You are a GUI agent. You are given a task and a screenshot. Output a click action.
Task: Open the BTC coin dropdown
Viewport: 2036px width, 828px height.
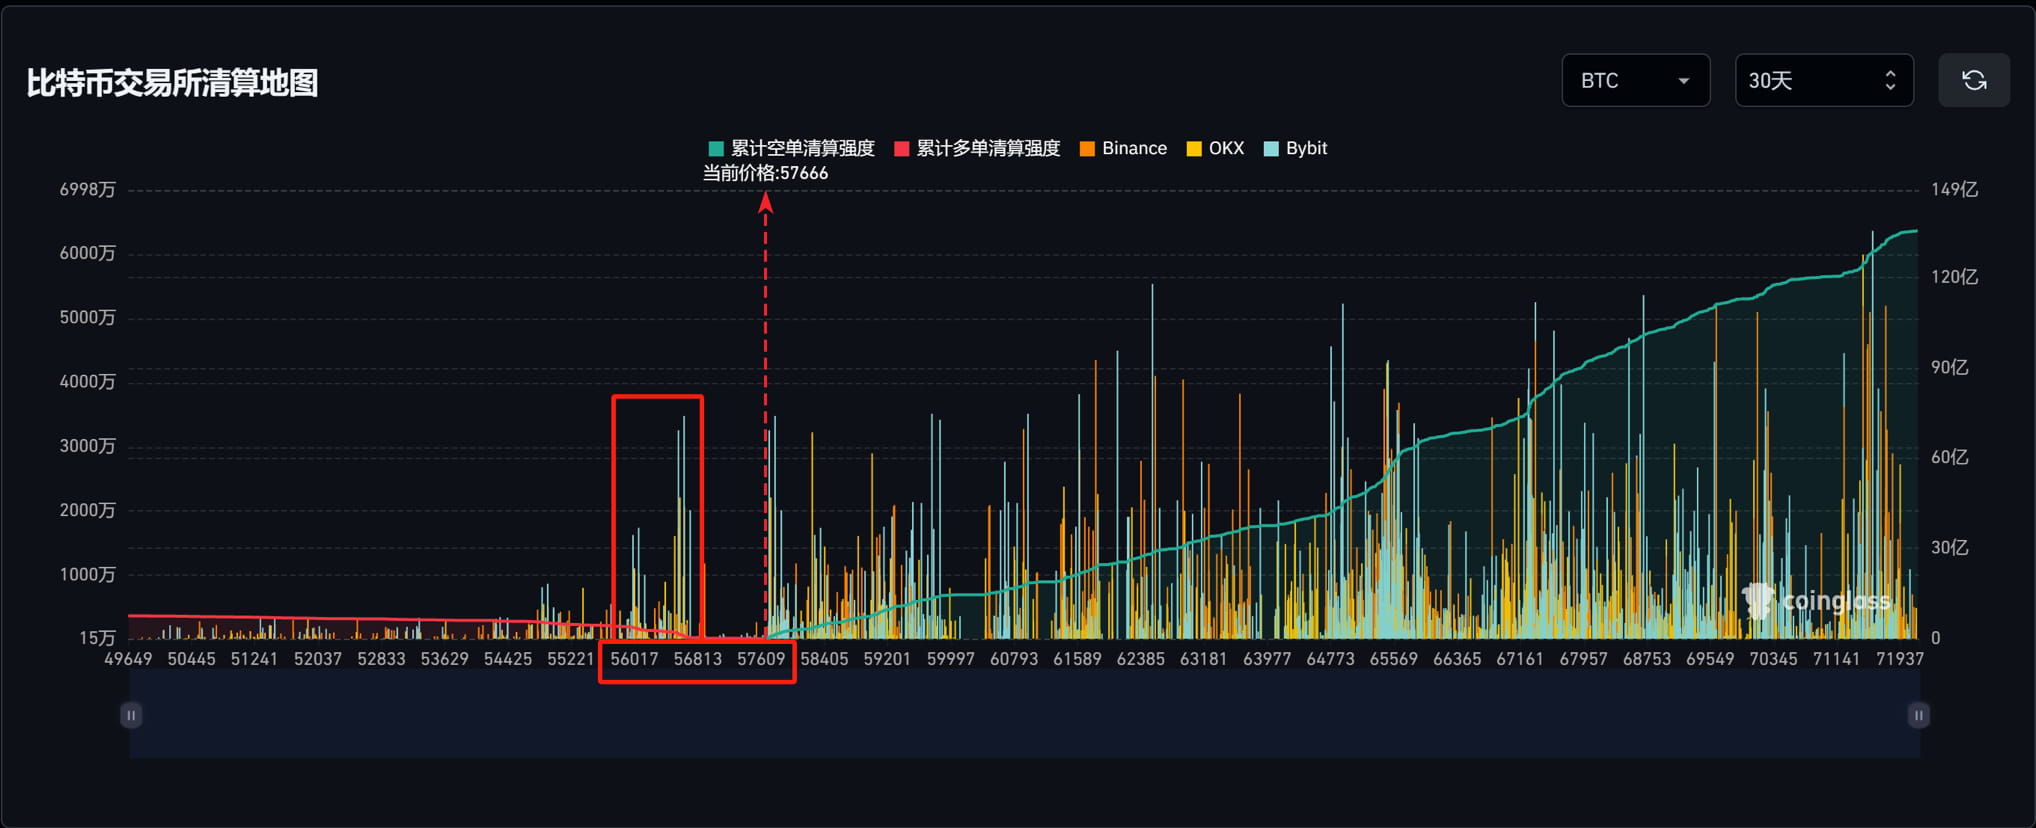click(x=1635, y=80)
